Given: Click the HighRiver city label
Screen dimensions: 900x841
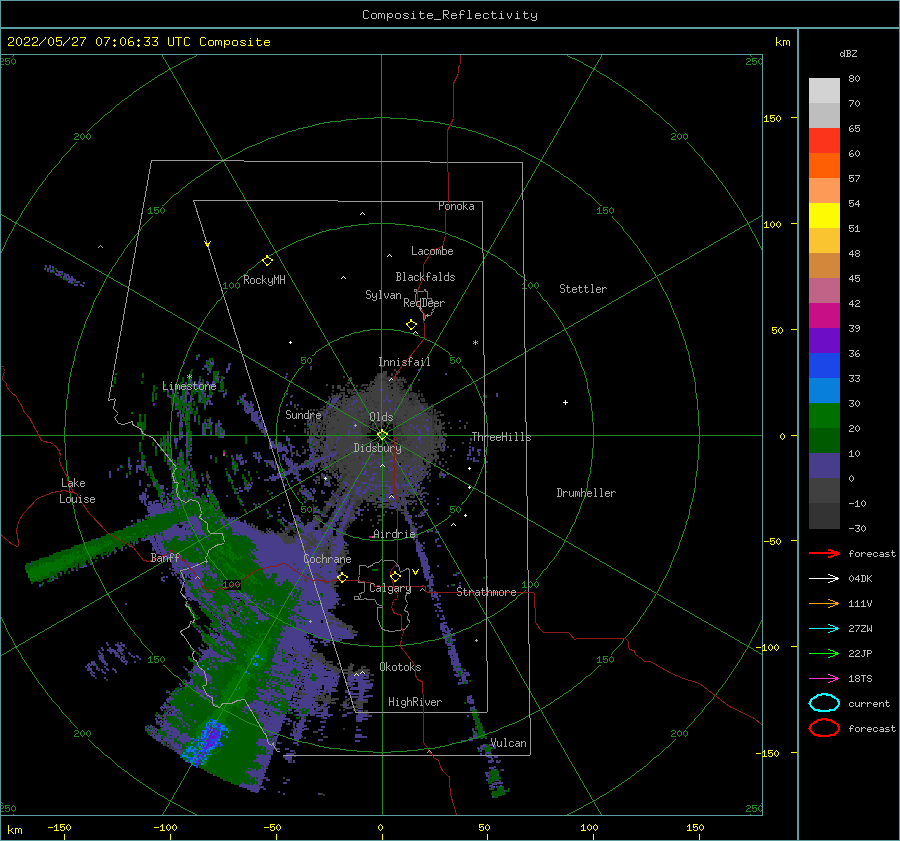Looking at the screenshot, I should (415, 702).
